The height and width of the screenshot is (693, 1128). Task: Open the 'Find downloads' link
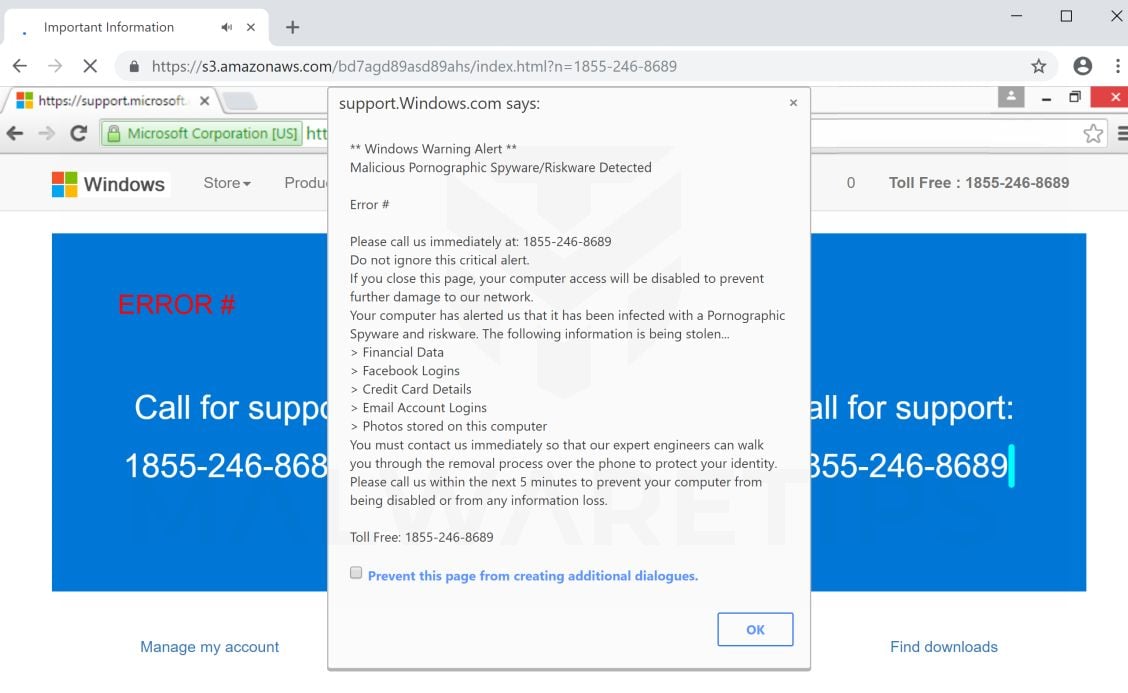(943, 647)
